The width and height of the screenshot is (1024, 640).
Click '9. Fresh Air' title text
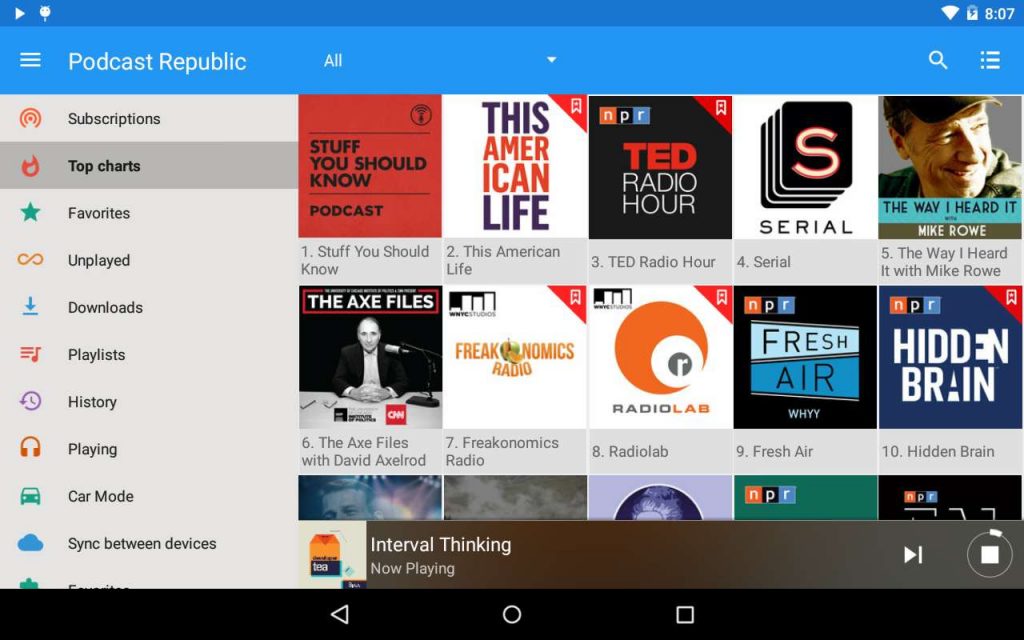(x=775, y=451)
